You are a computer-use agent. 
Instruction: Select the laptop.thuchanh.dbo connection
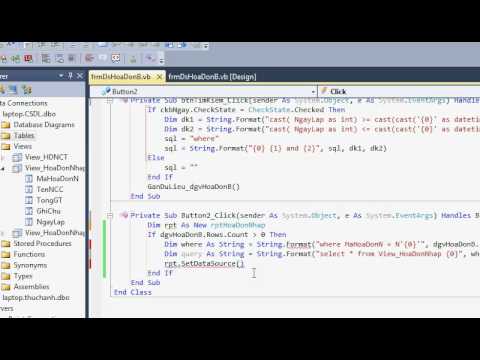(x=36, y=297)
